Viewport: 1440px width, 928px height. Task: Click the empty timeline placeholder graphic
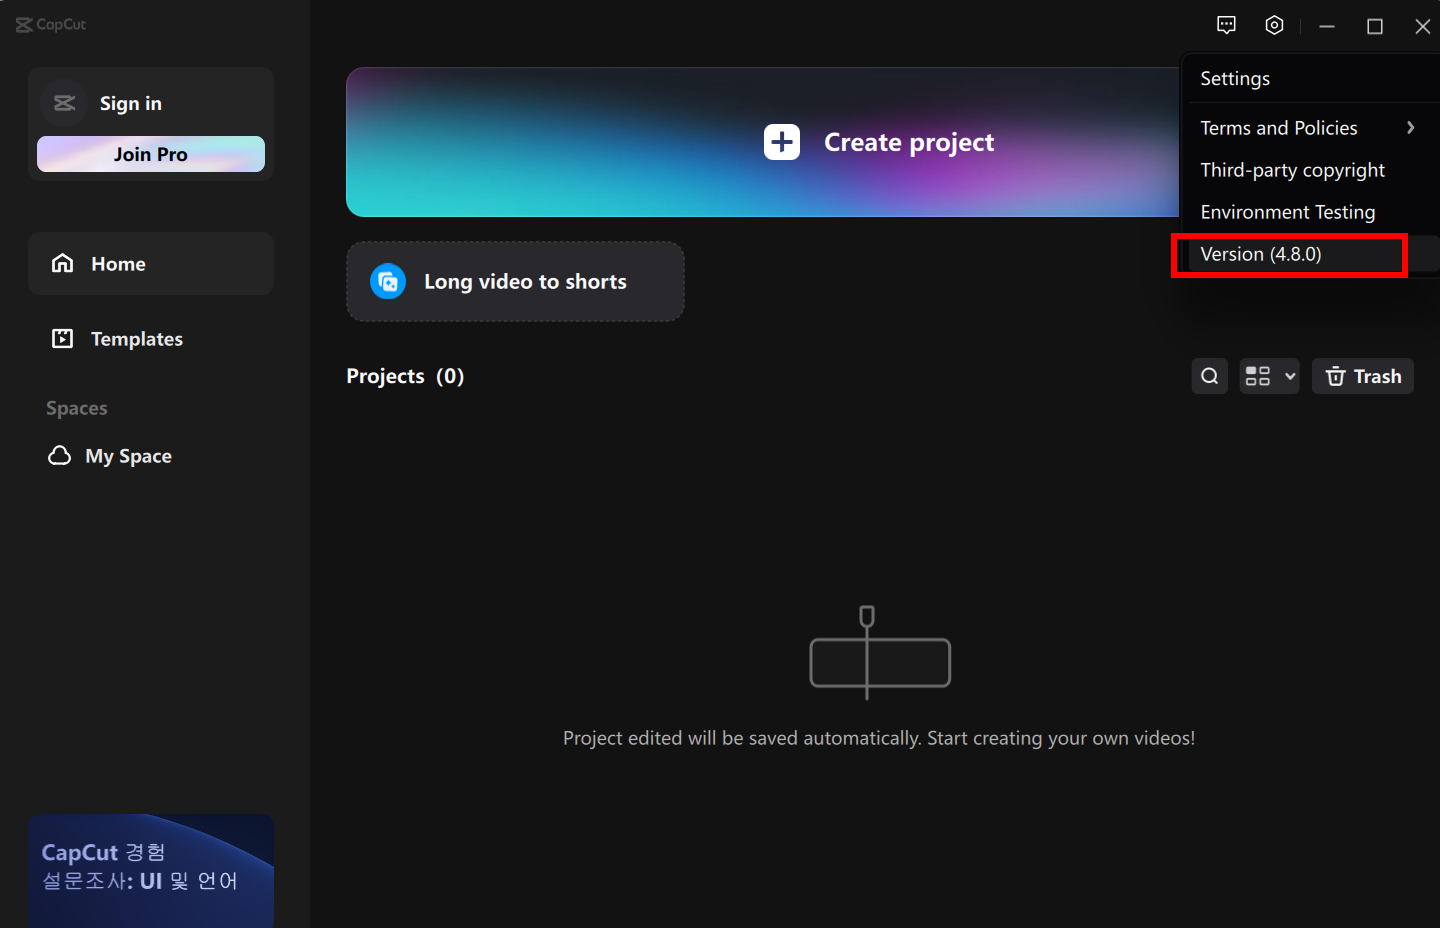(x=880, y=652)
